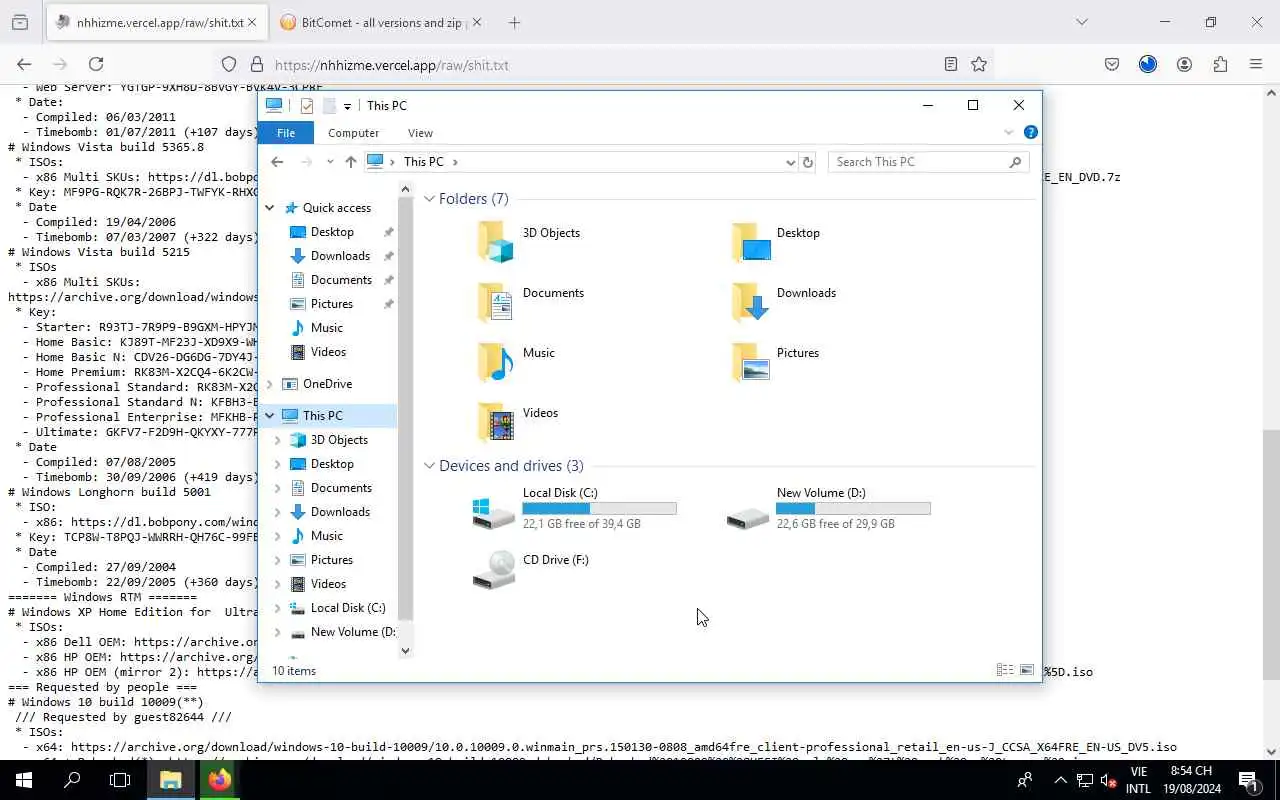Image resolution: width=1280 pixels, height=800 pixels.
Task: Click the Local Disk (C:) capacity bar
Action: point(599,509)
